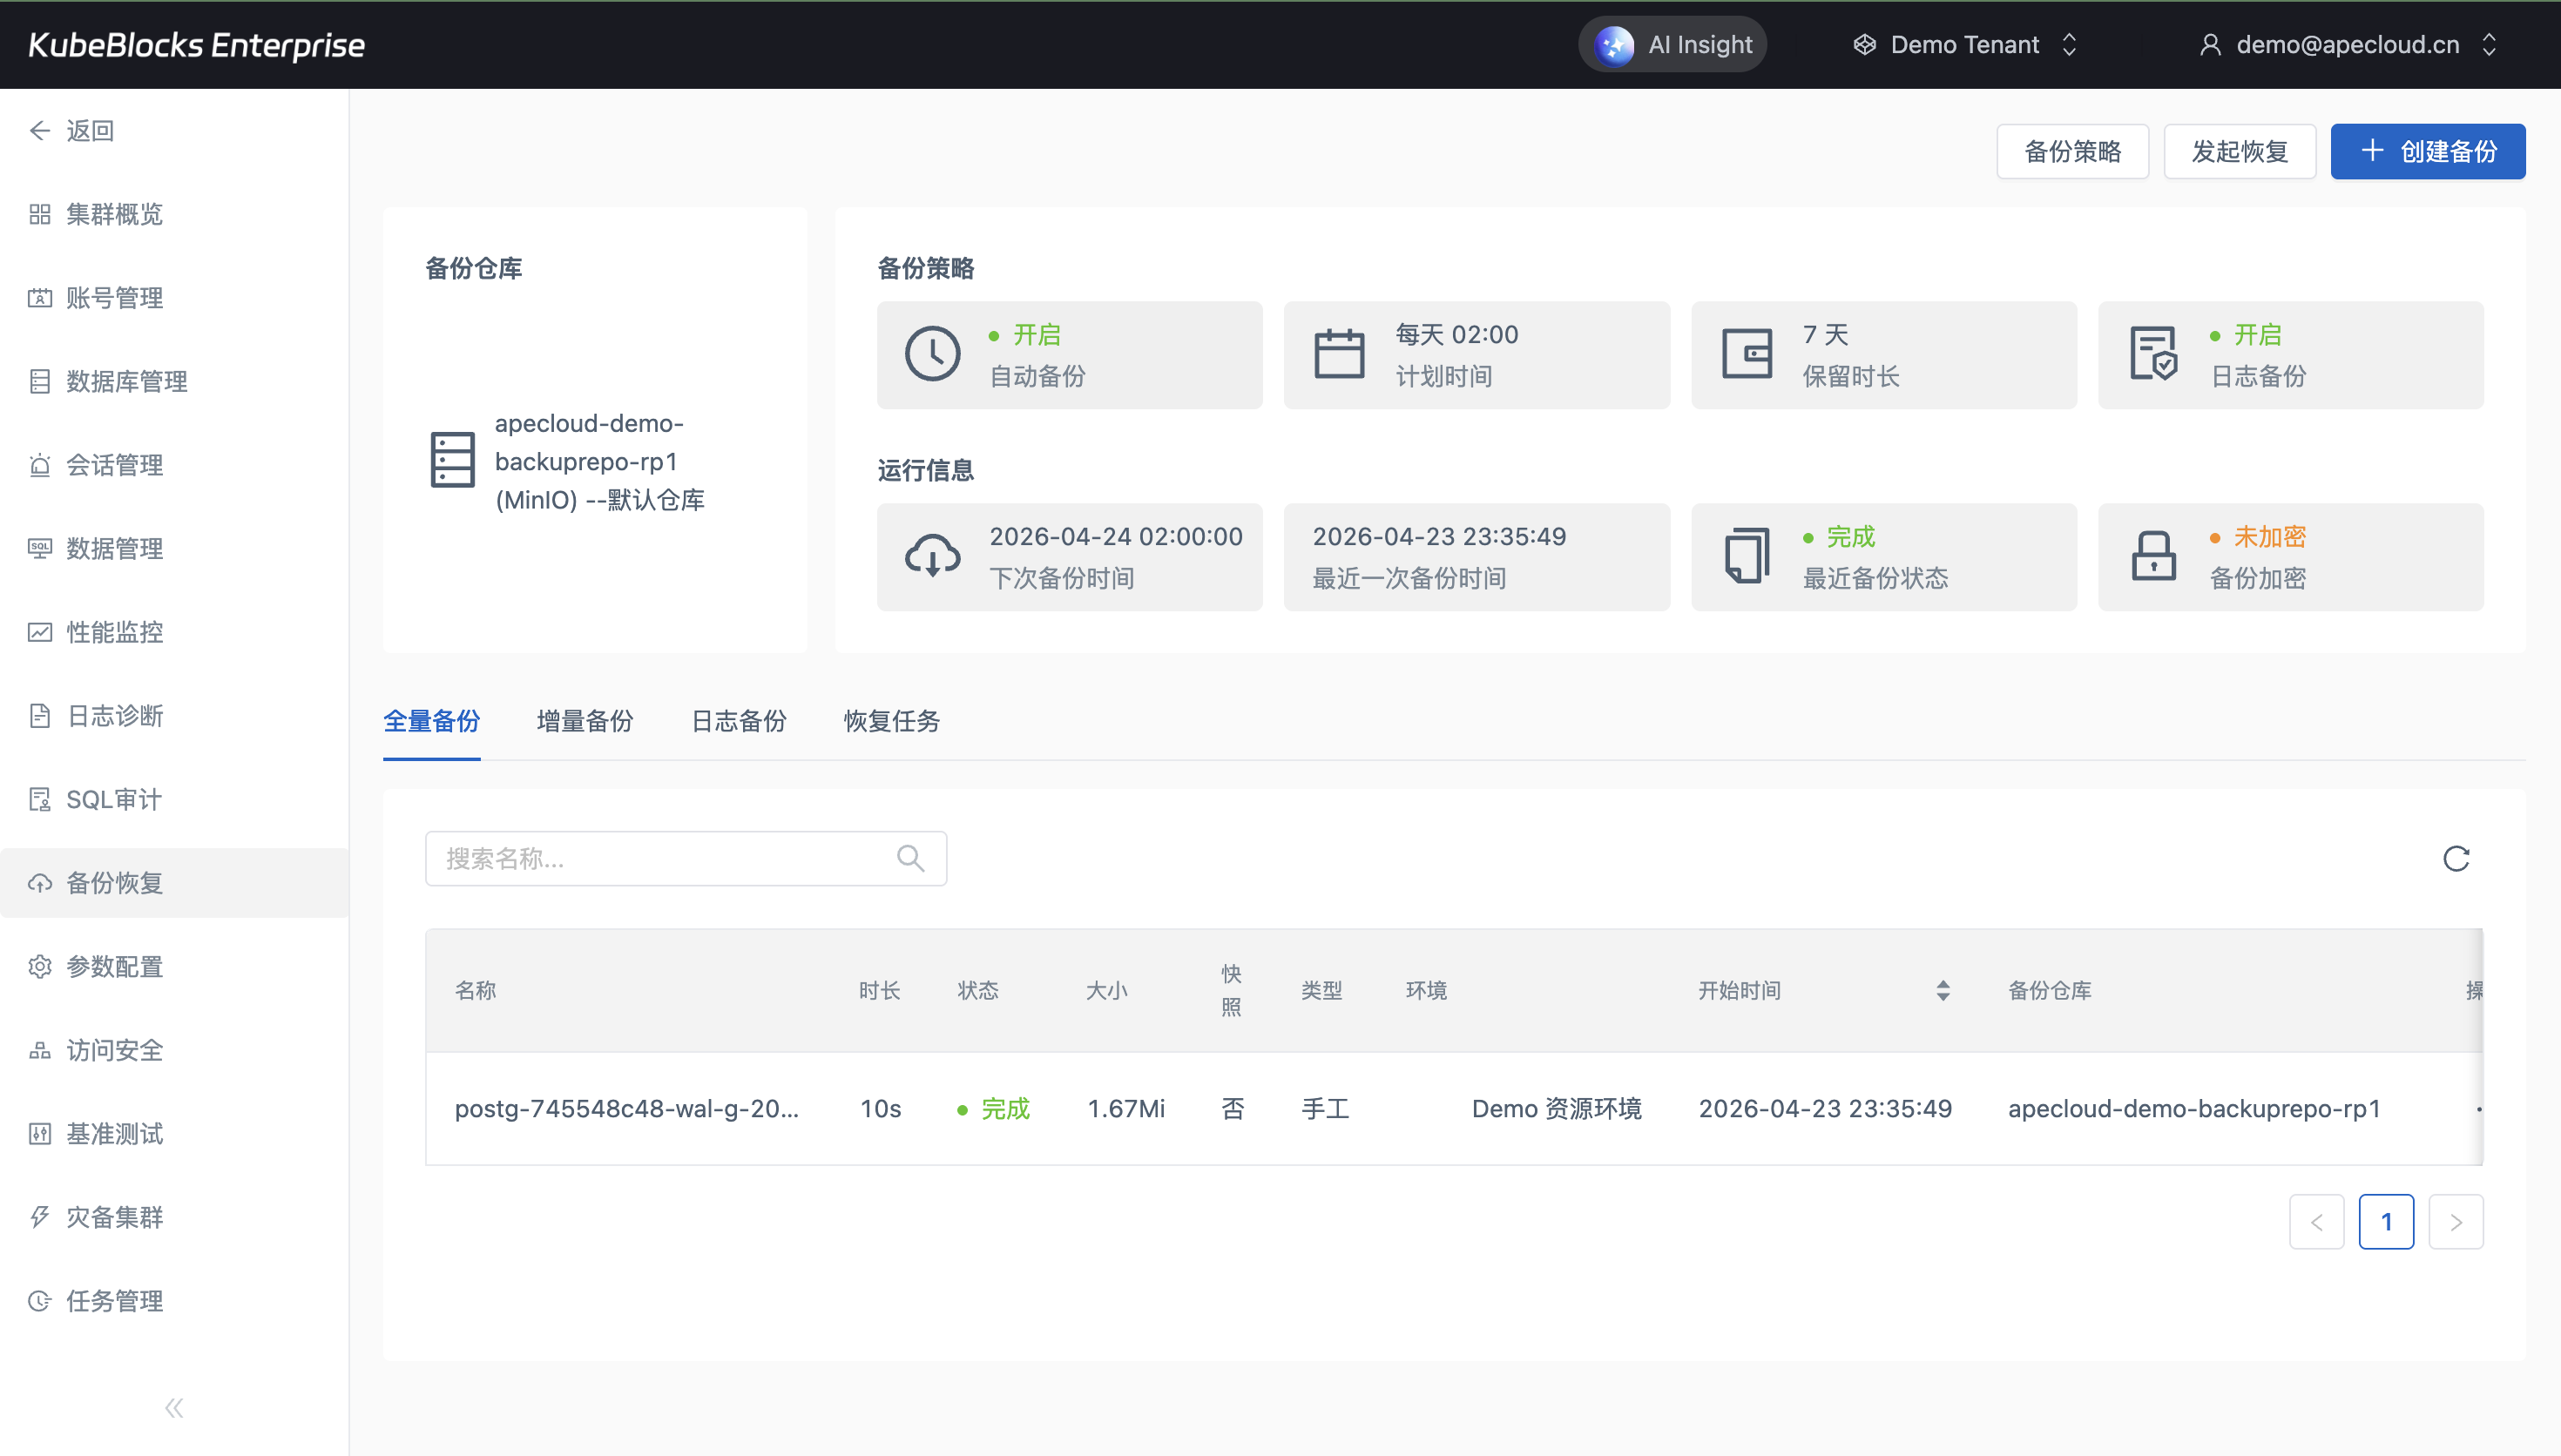The height and width of the screenshot is (1456, 2561).
Task: Click the refresh icon above backup table
Action: coord(2456,858)
